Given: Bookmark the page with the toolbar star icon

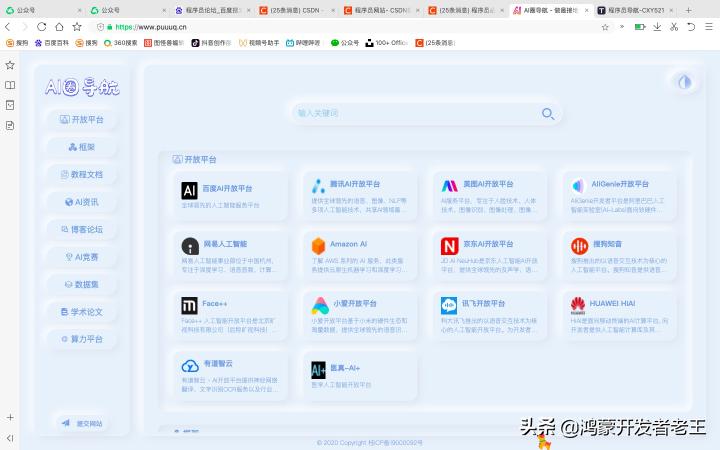Looking at the screenshot, I should 77,27.
